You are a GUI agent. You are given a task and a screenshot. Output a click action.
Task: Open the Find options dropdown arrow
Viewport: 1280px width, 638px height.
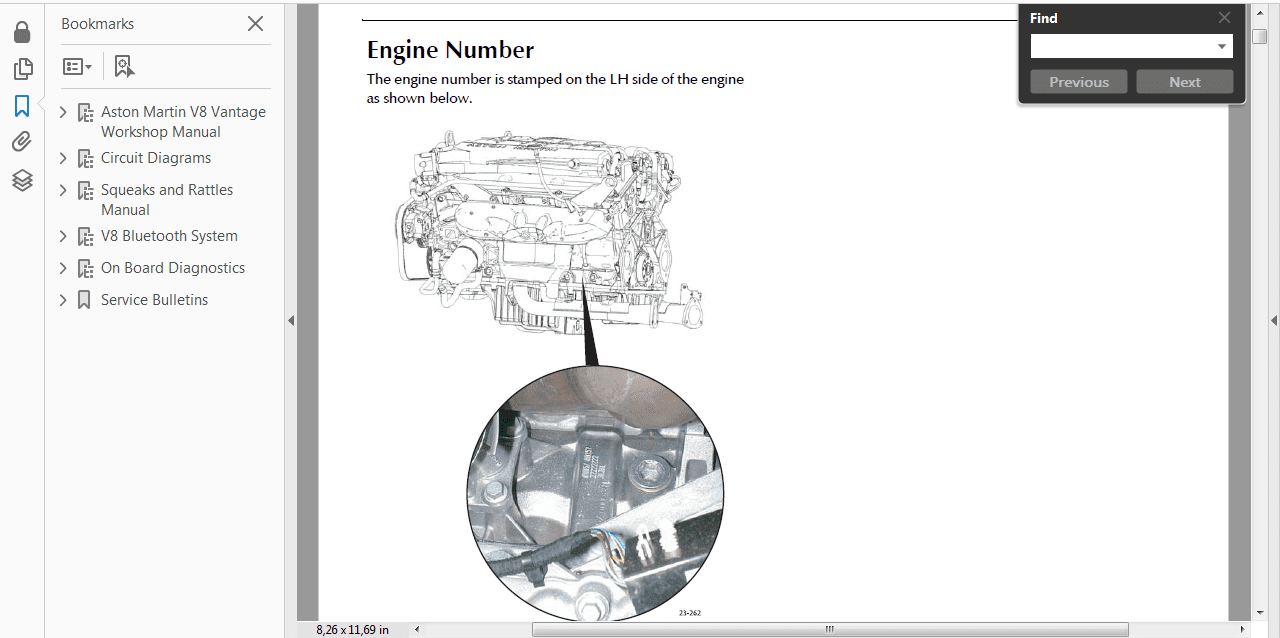1223,46
